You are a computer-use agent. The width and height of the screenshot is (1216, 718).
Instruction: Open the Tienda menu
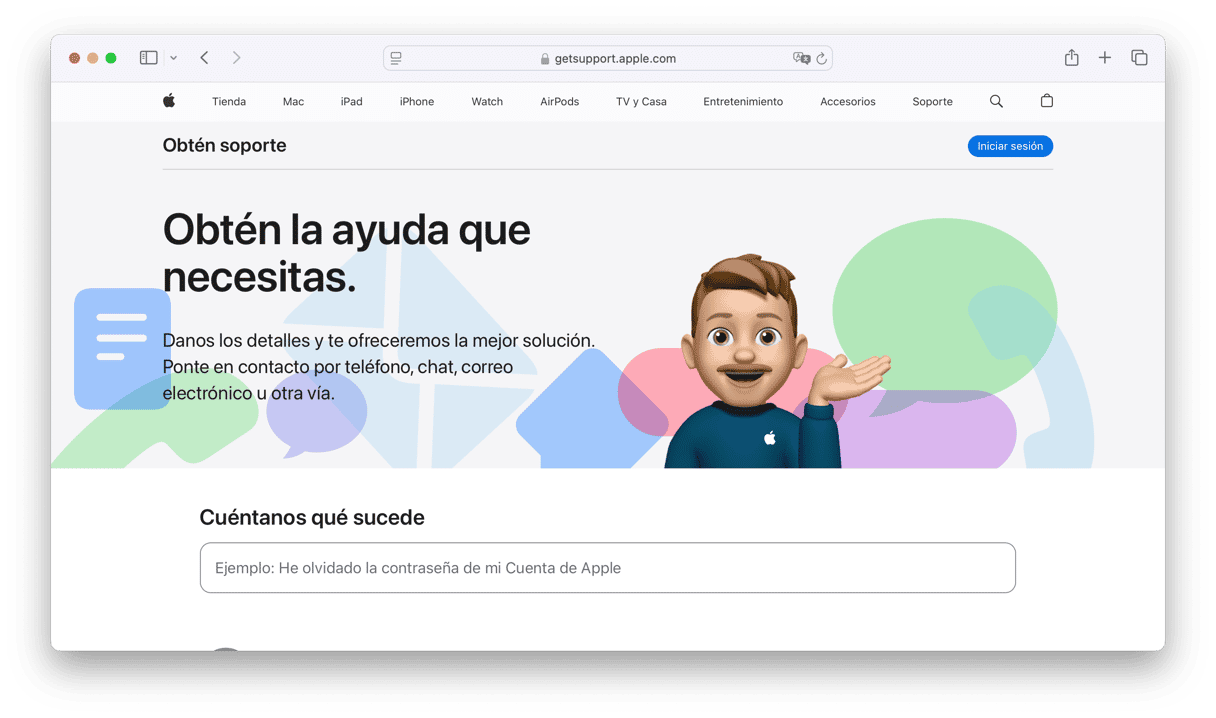click(229, 101)
